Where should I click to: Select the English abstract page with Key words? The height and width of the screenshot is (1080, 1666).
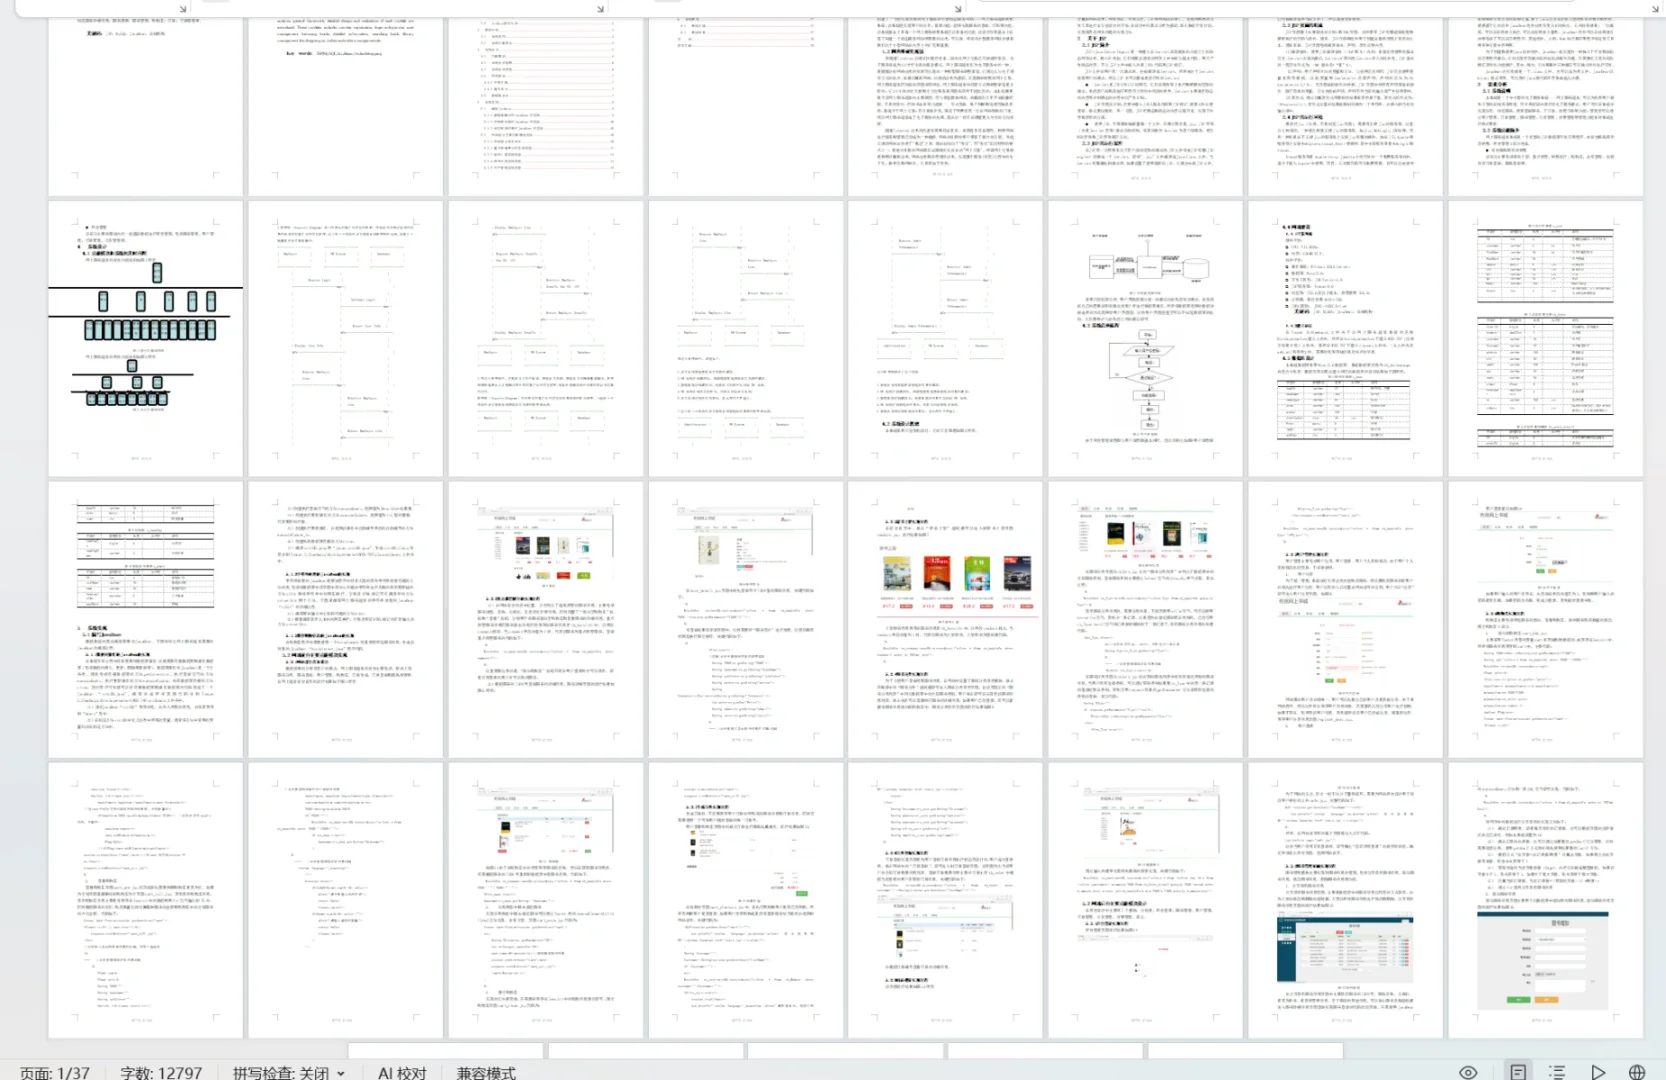pyautogui.click(x=346, y=105)
